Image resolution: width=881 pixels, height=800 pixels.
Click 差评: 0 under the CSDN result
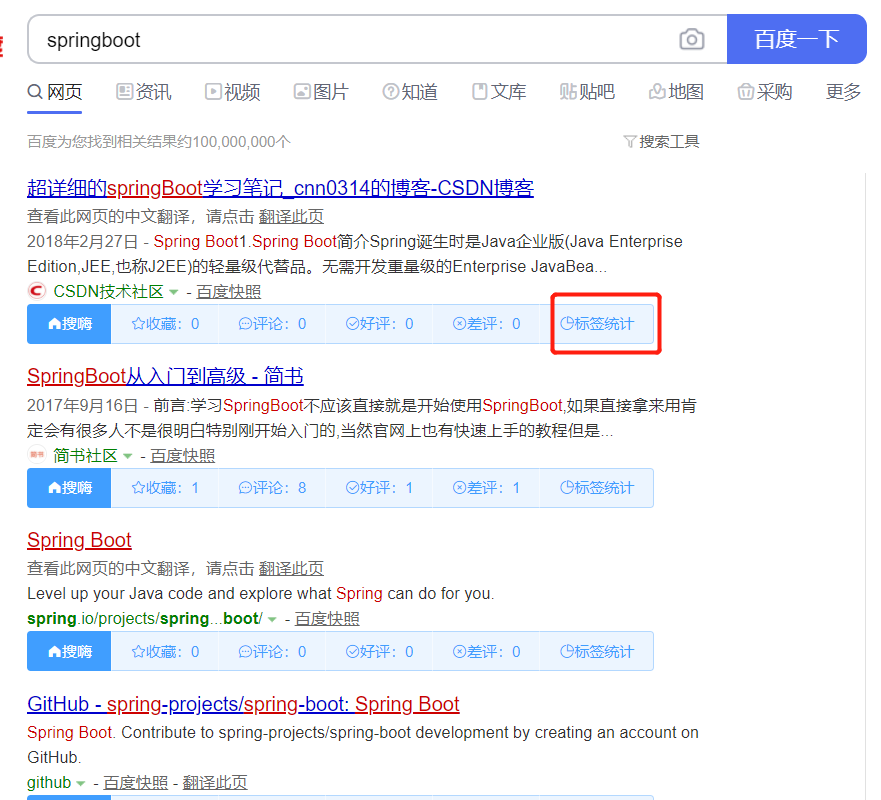point(486,324)
